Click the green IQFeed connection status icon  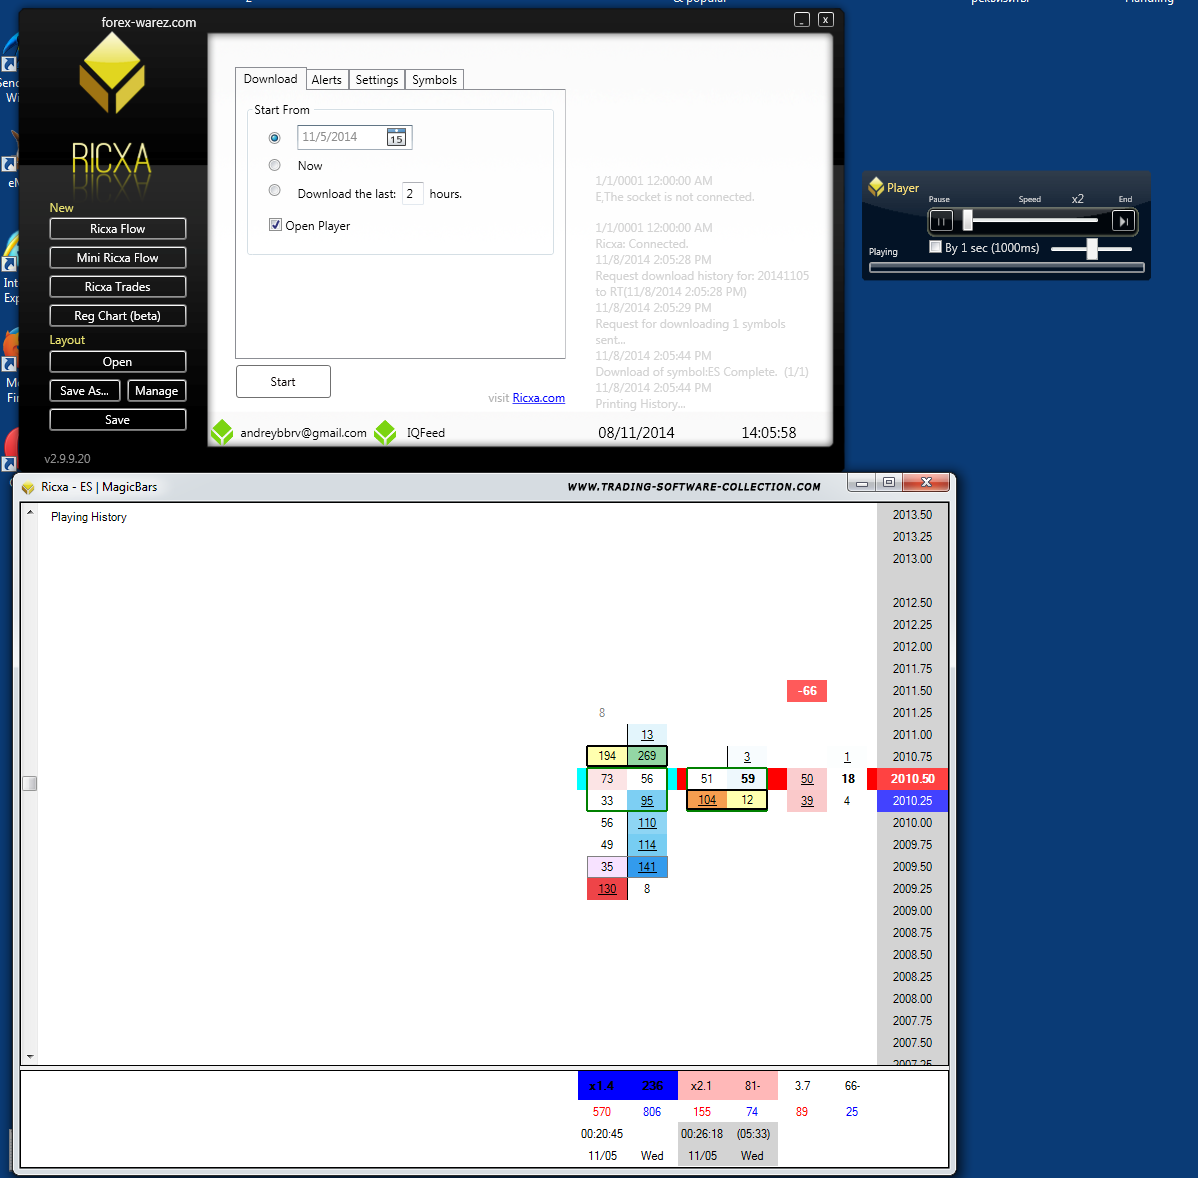pos(385,433)
